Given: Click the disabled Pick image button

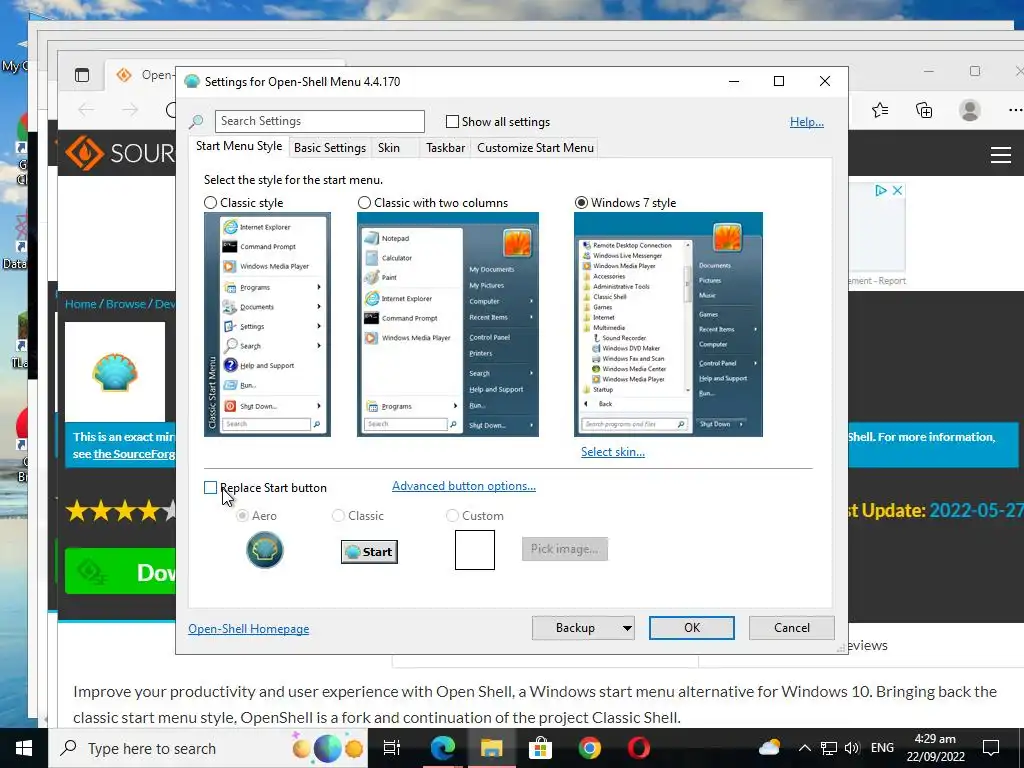Looking at the screenshot, I should tap(565, 549).
